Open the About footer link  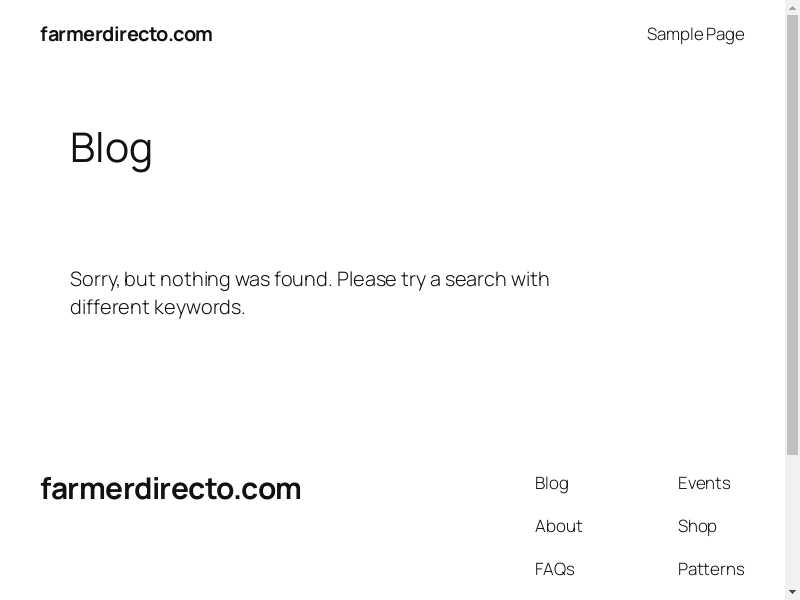coord(558,526)
